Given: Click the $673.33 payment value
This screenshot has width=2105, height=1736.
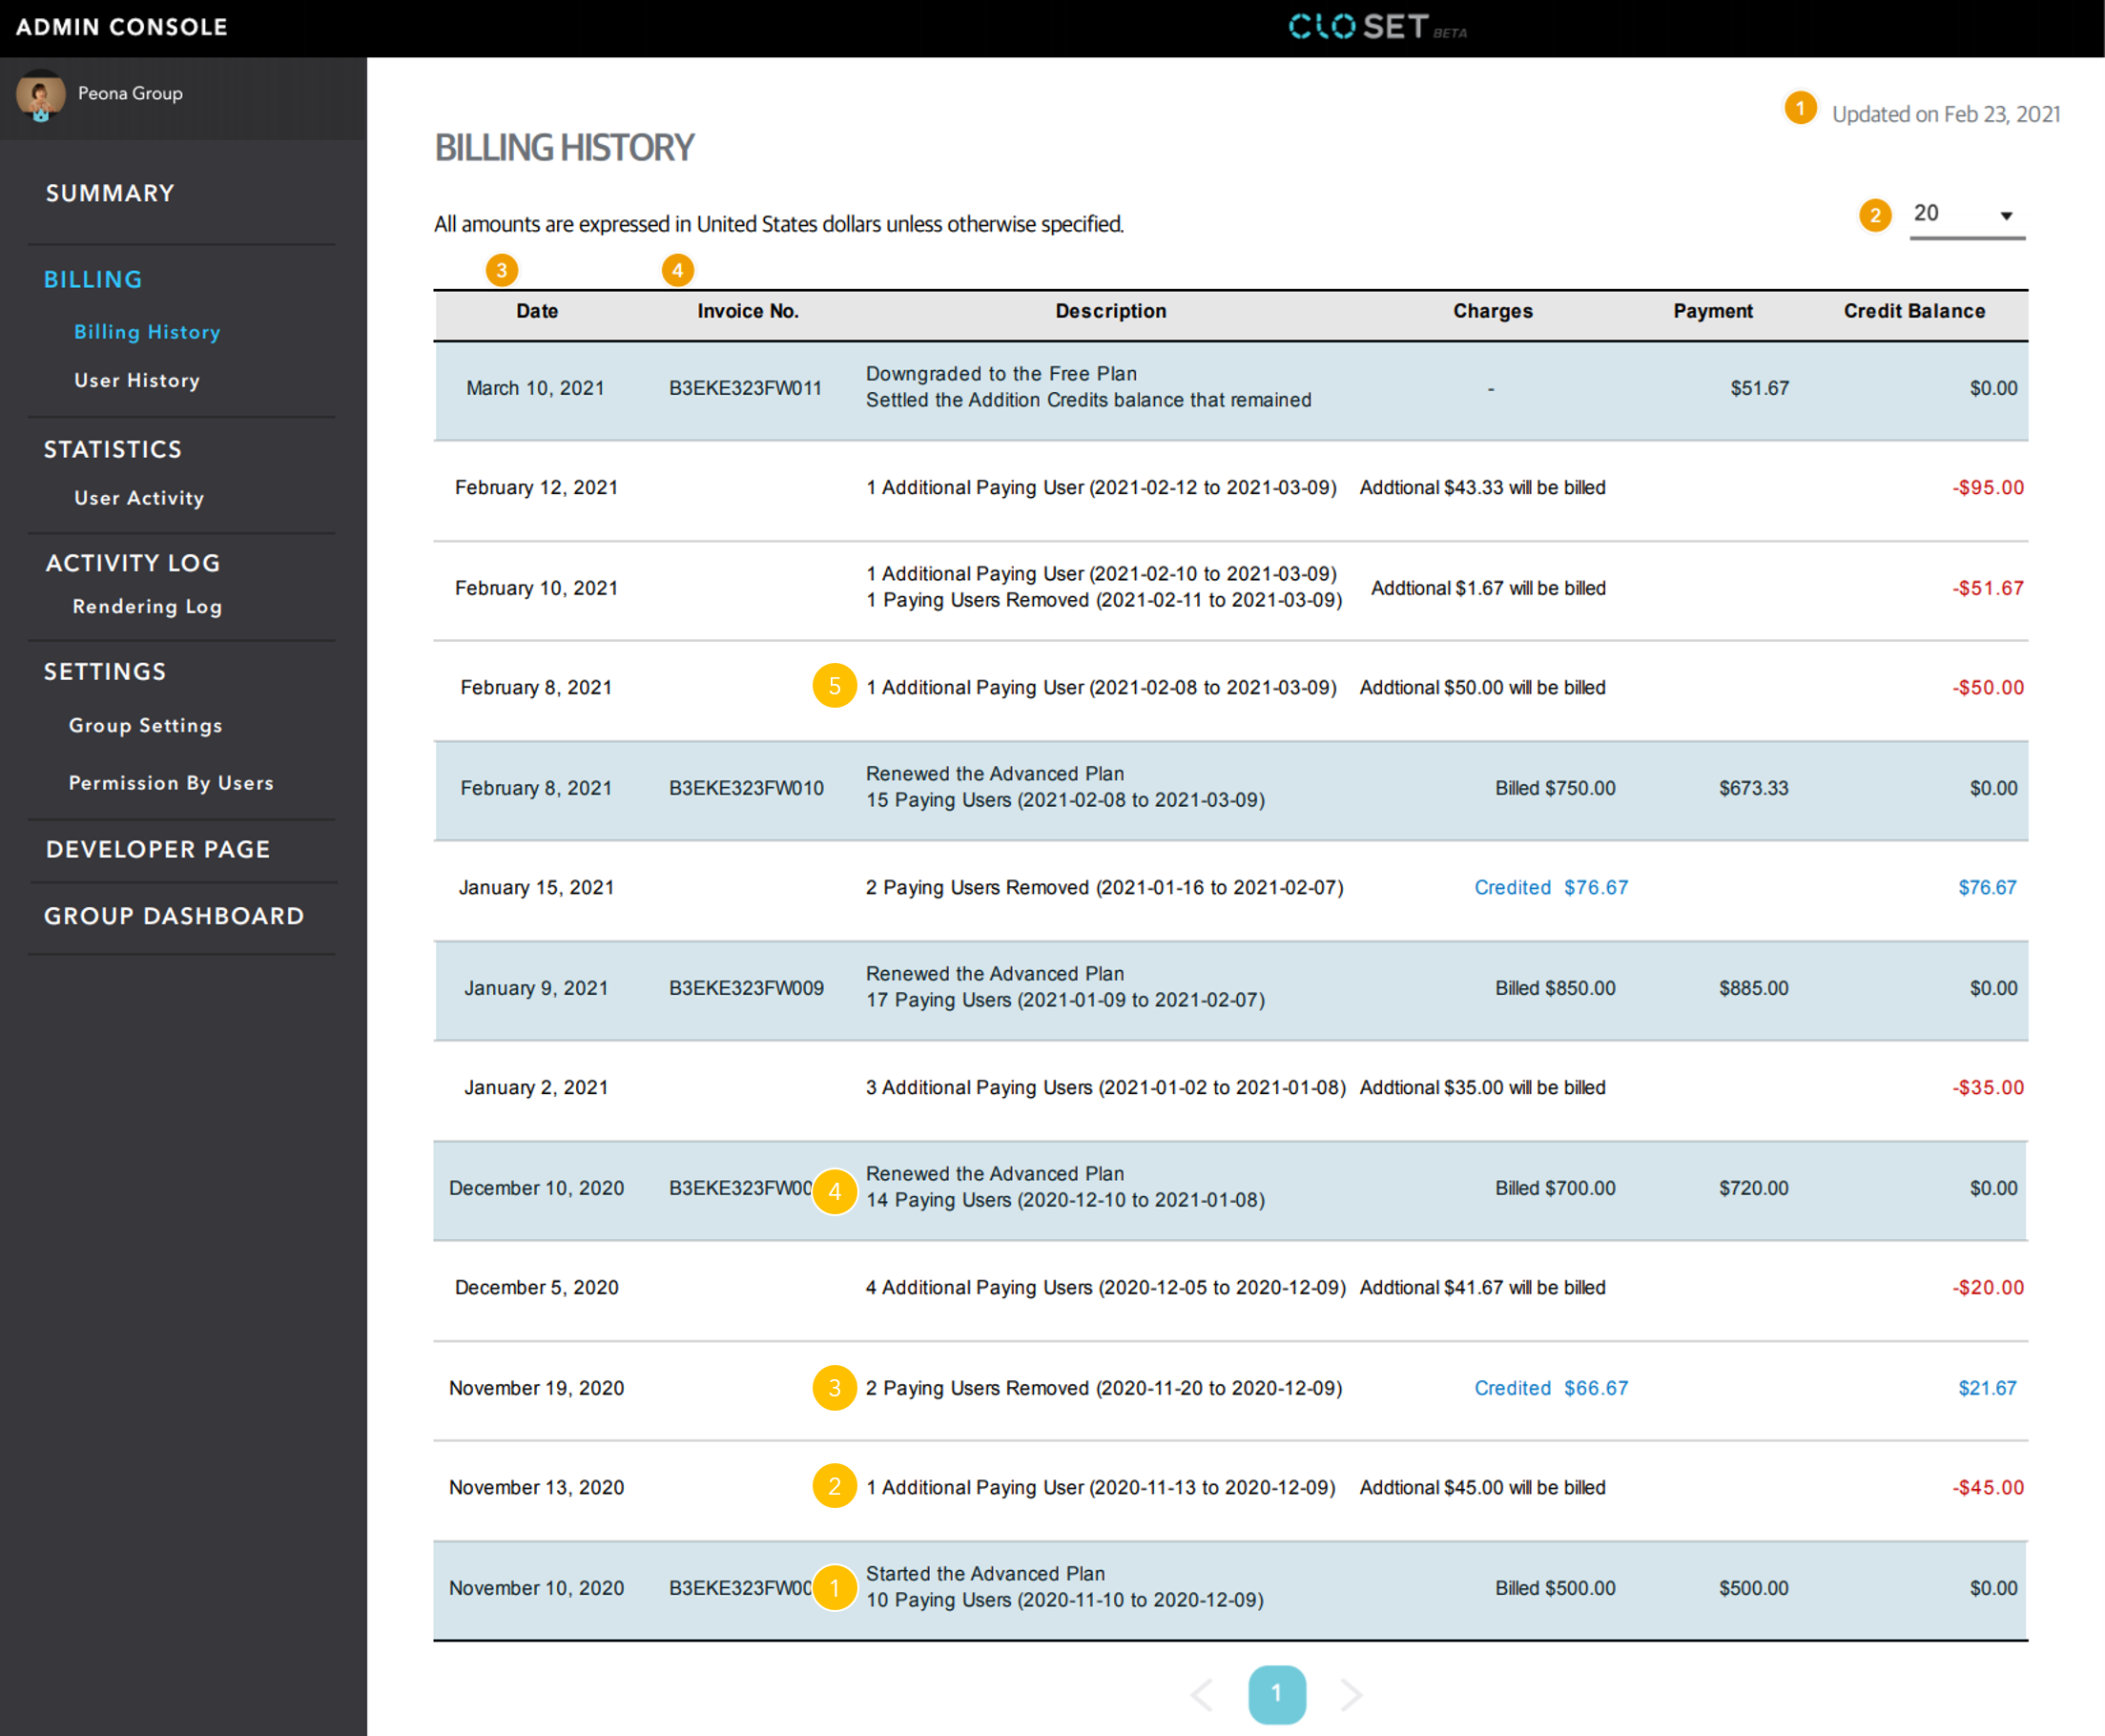Looking at the screenshot, I should (x=1754, y=788).
